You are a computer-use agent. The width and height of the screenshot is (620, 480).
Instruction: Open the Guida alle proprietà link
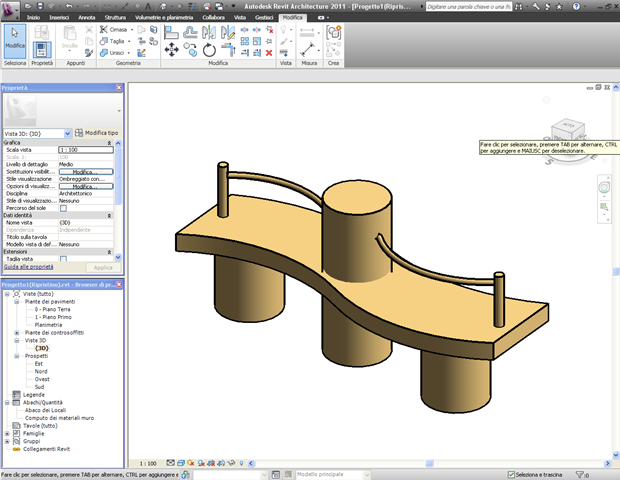pyautogui.click(x=27, y=268)
